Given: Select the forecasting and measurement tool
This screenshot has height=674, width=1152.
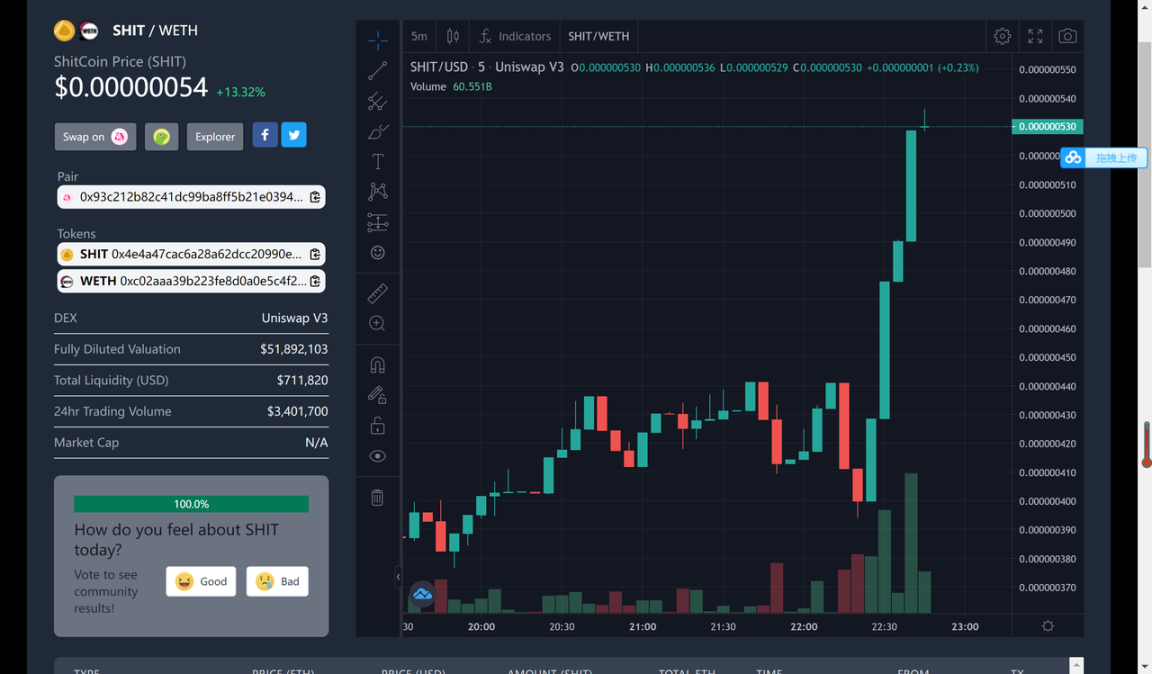Looking at the screenshot, I should click(x=378, y=222).
